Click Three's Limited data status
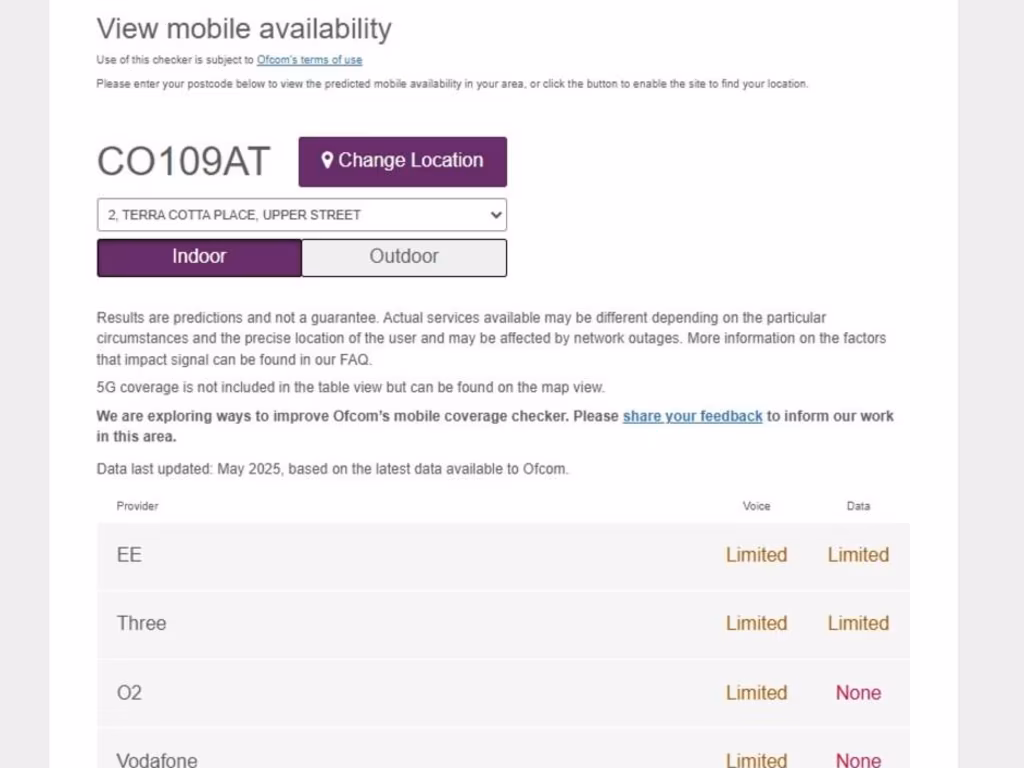 [858, 623]
